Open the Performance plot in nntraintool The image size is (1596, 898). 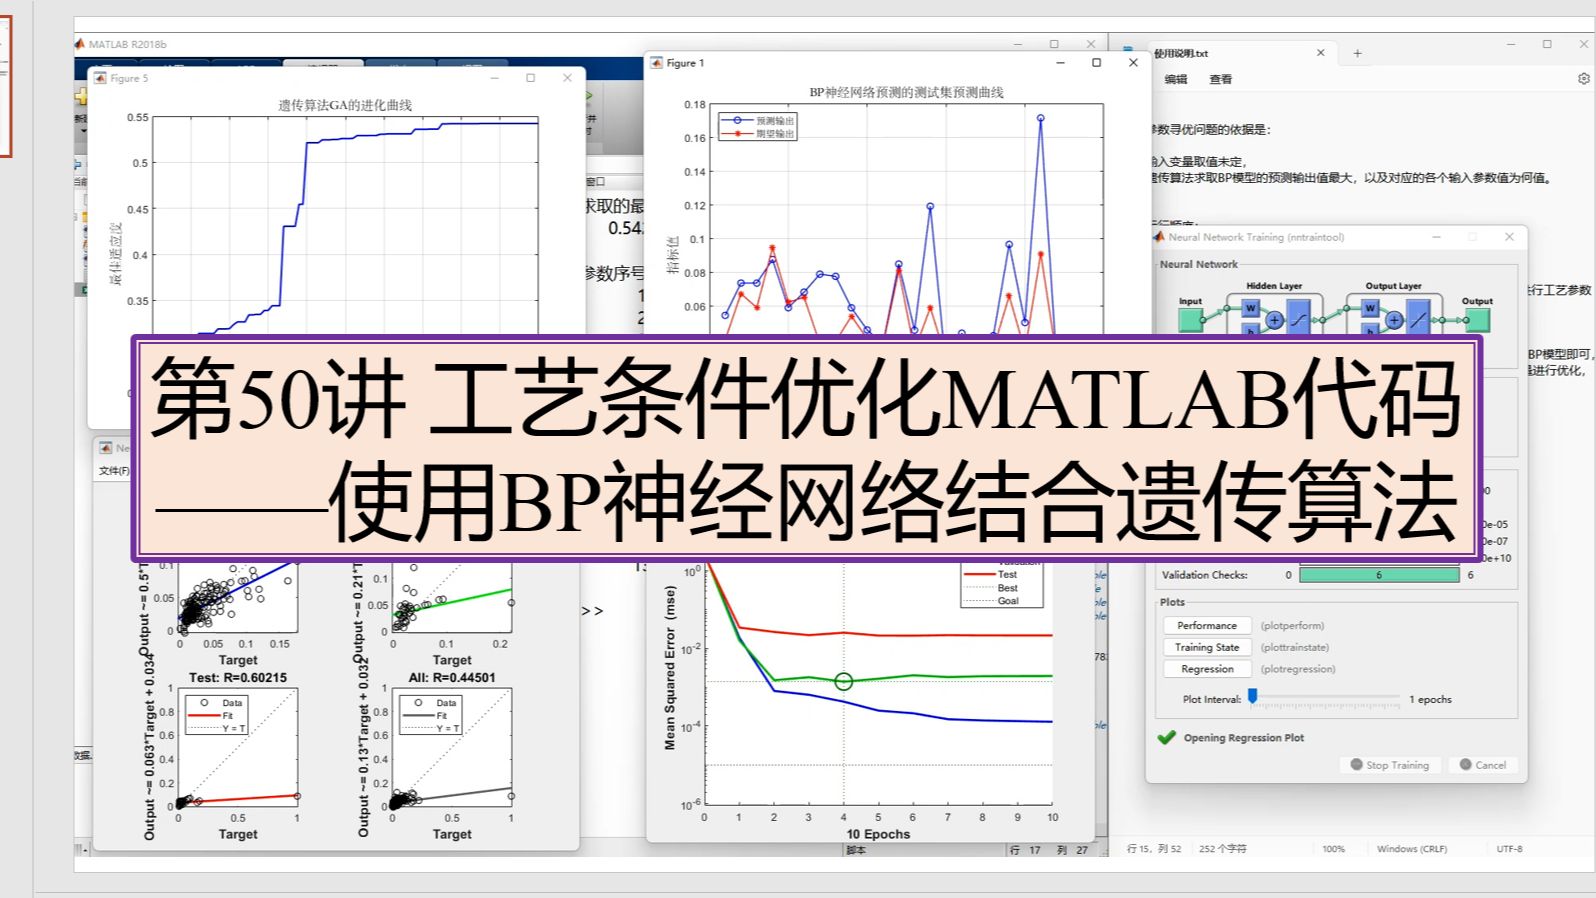point(1206,625)
